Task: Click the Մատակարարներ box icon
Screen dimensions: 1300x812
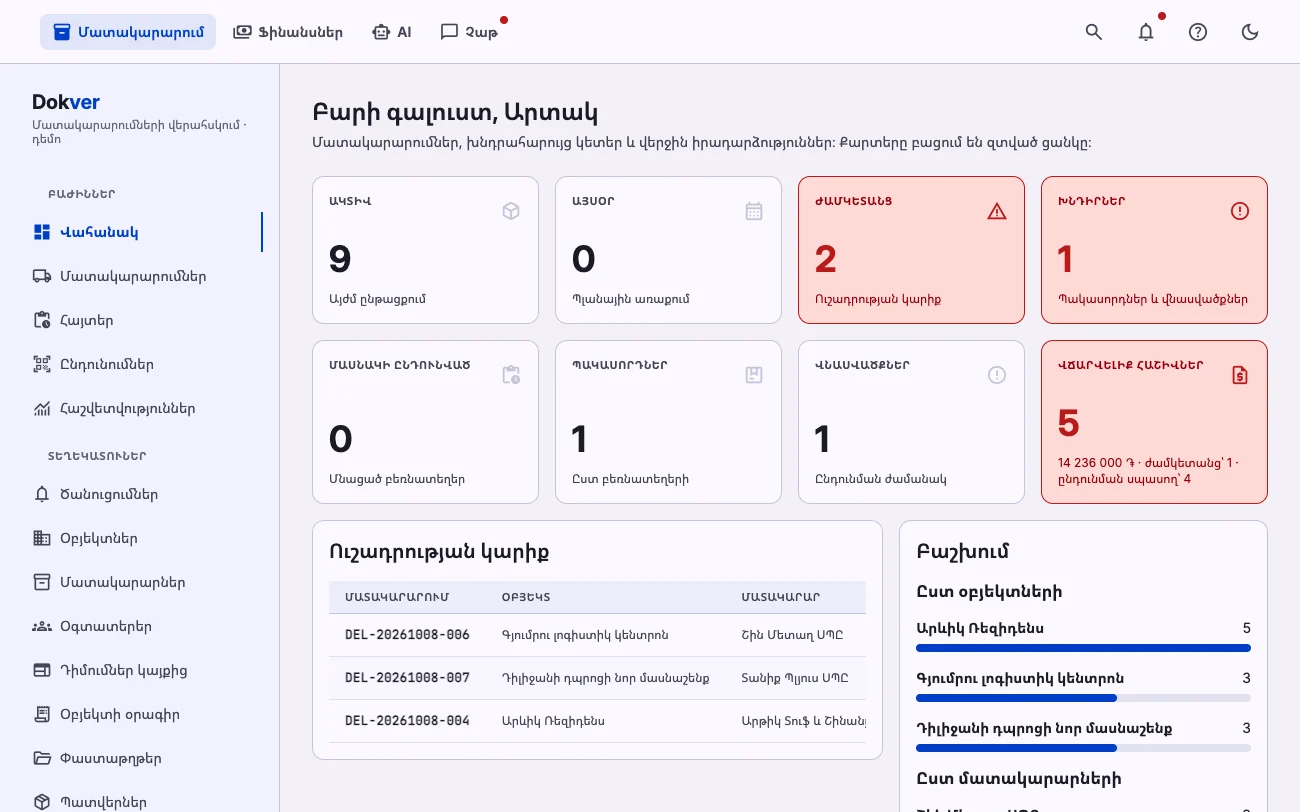Action: (42, 582)
